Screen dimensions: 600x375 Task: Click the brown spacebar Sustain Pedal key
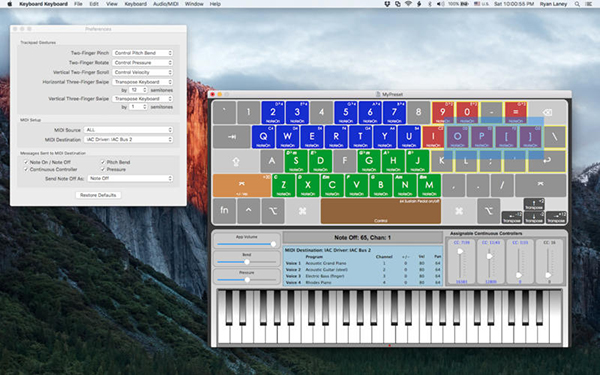coord(381,210)
